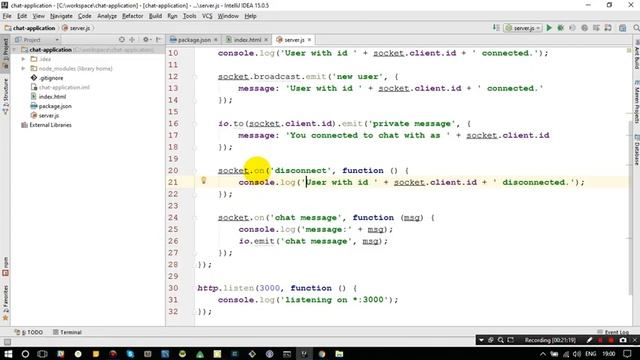Click the recorder camera snapshot icon
The width and height of the screenshot is (640, 360).
pyautogui.click(x=623, y=340)
